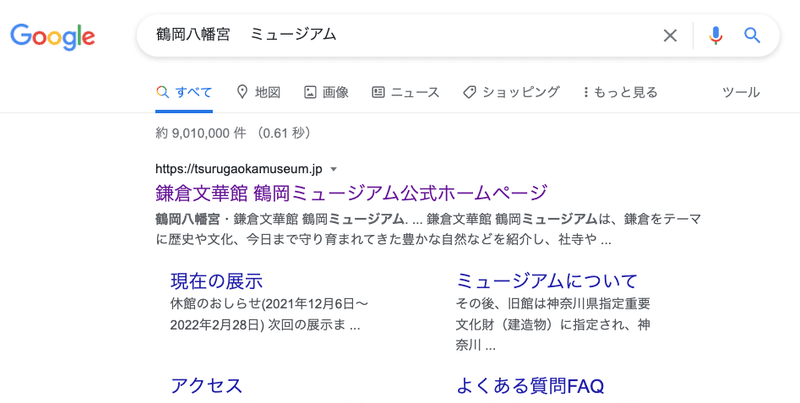This screenshot has height=403, width=800.
Task: Open the 現在の展示 sitelink
Action: click(x=216, y=281)
